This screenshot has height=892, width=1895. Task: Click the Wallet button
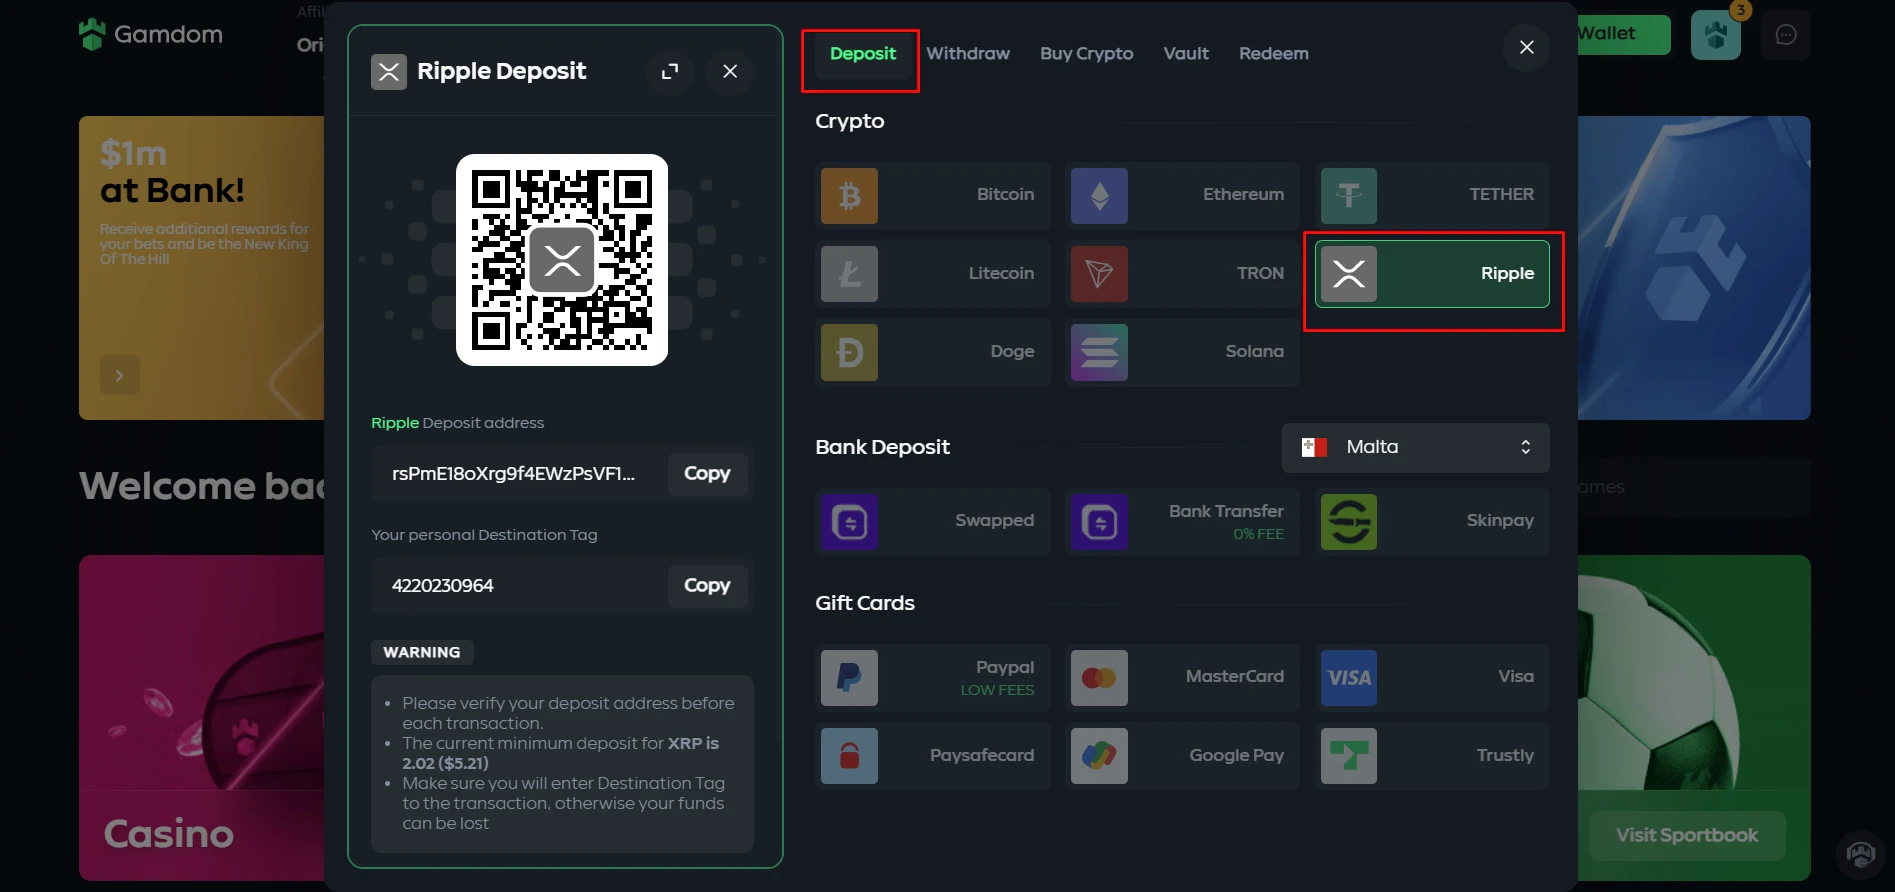[x=1622, y=34]
